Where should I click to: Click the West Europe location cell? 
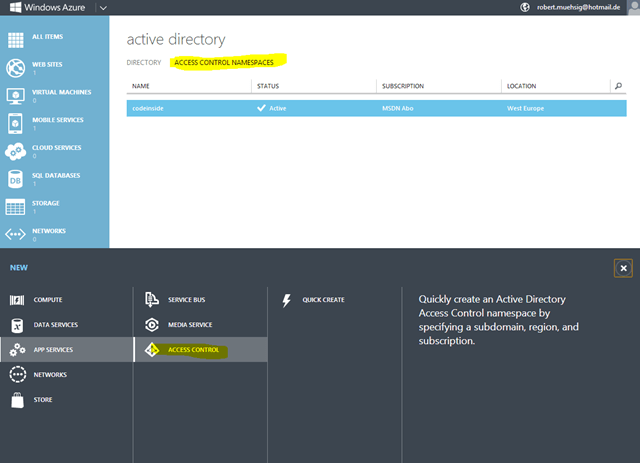click(x=525, y=108)
